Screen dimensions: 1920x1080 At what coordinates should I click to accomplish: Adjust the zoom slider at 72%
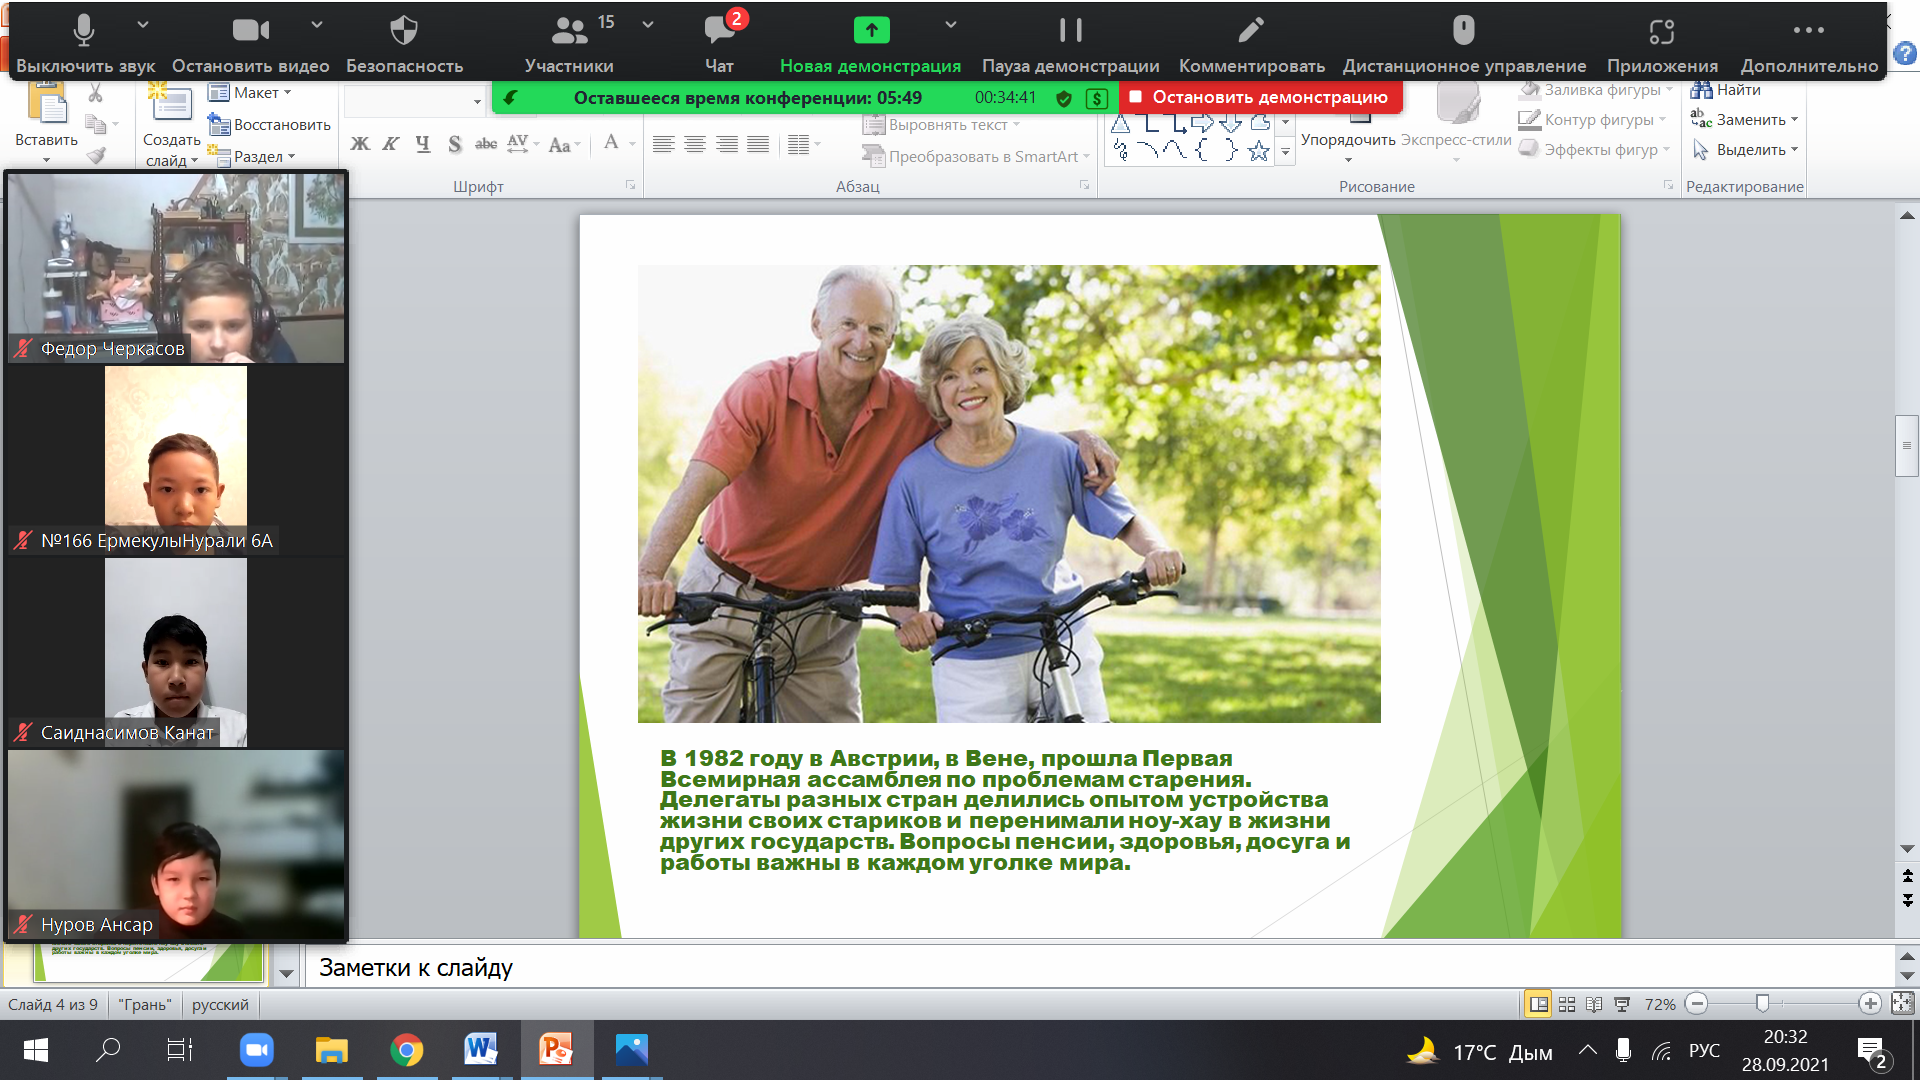coord(1762,1003)
